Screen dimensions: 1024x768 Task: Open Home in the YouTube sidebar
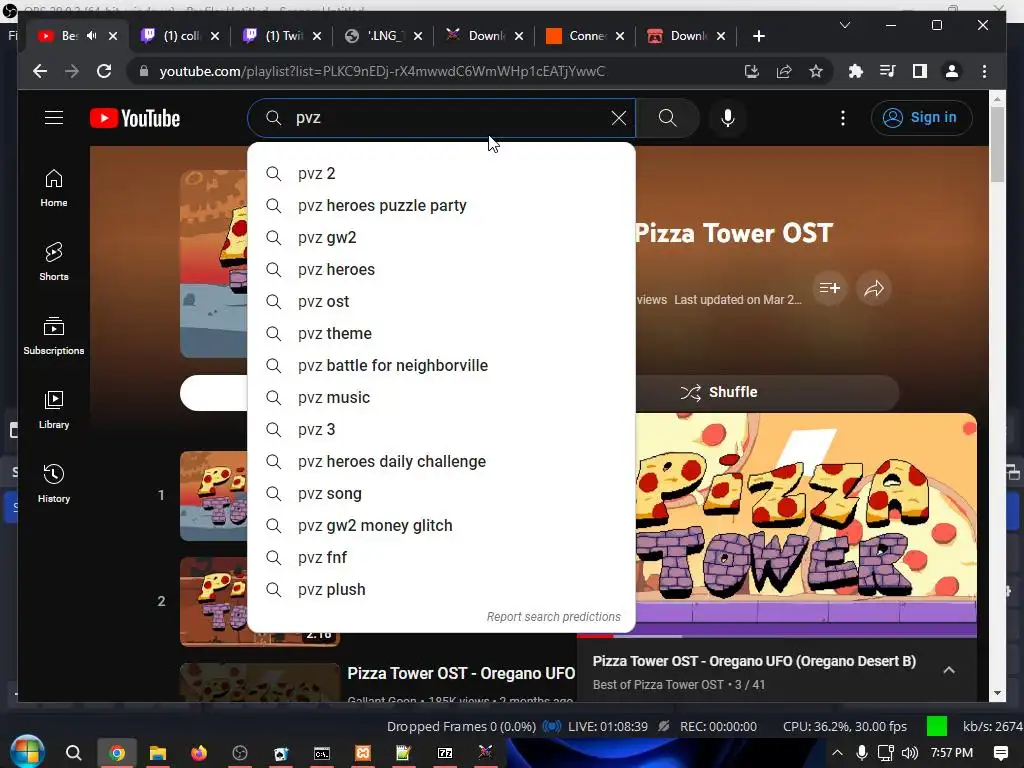pyautogui.click(x=54, y=188)
